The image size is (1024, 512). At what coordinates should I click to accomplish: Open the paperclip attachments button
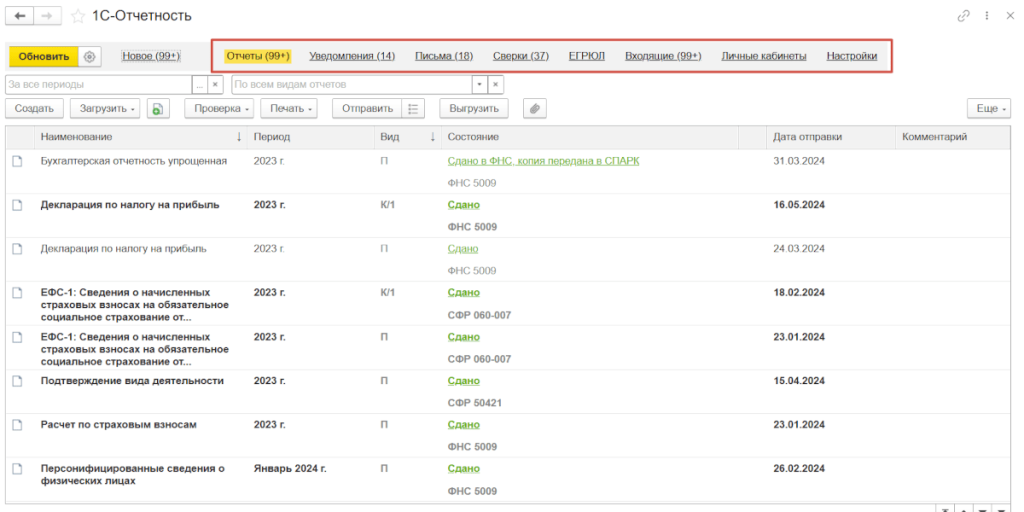pyautogui.click(x=535, y=108)
